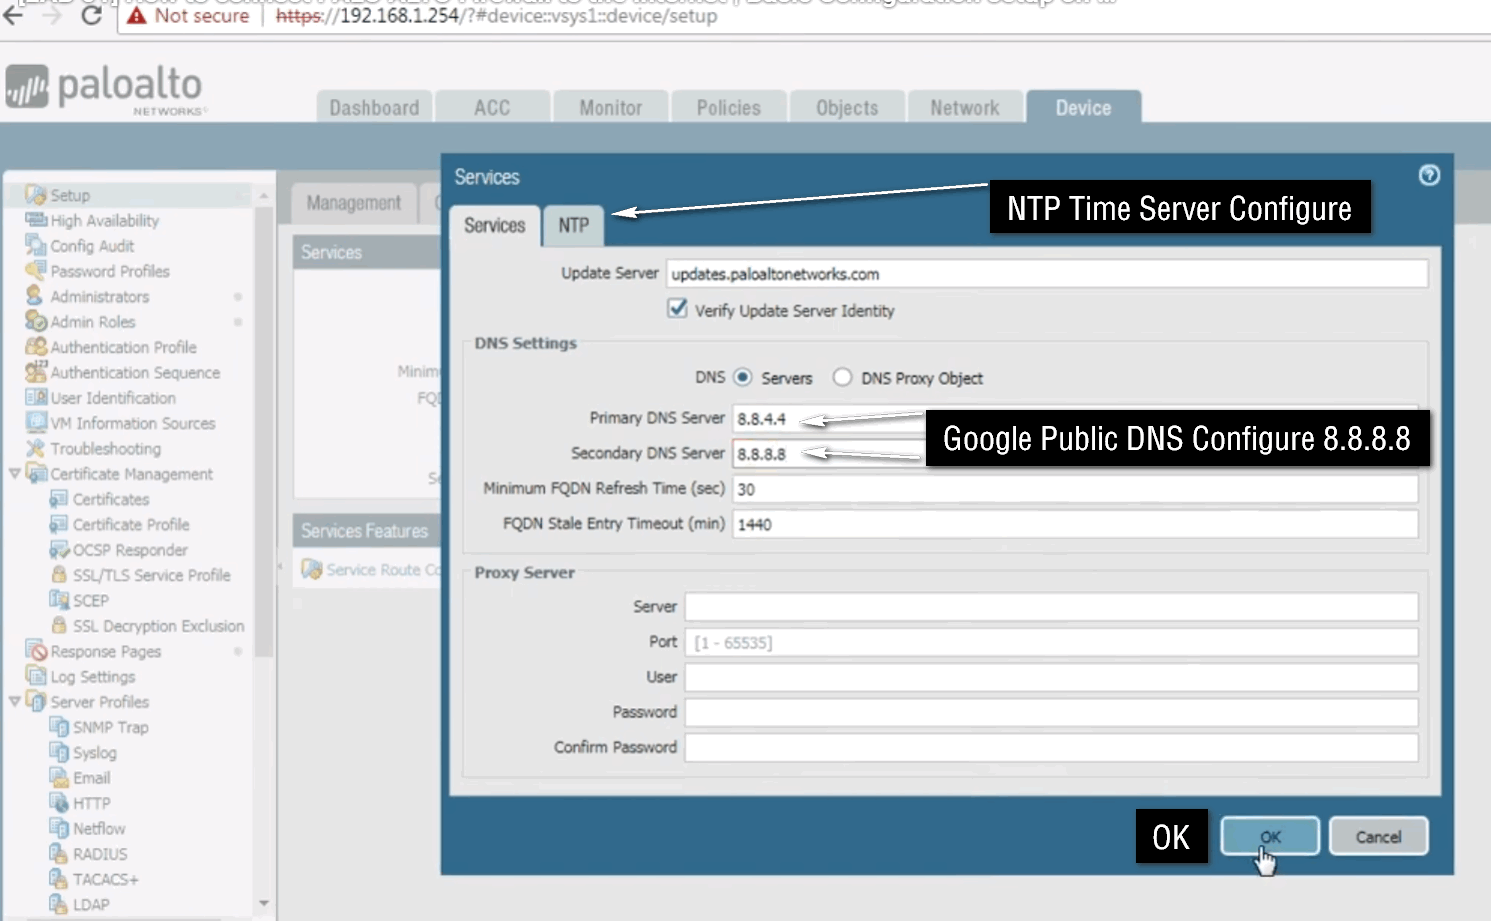Open the Authentication Profile icon

point(36,347)
